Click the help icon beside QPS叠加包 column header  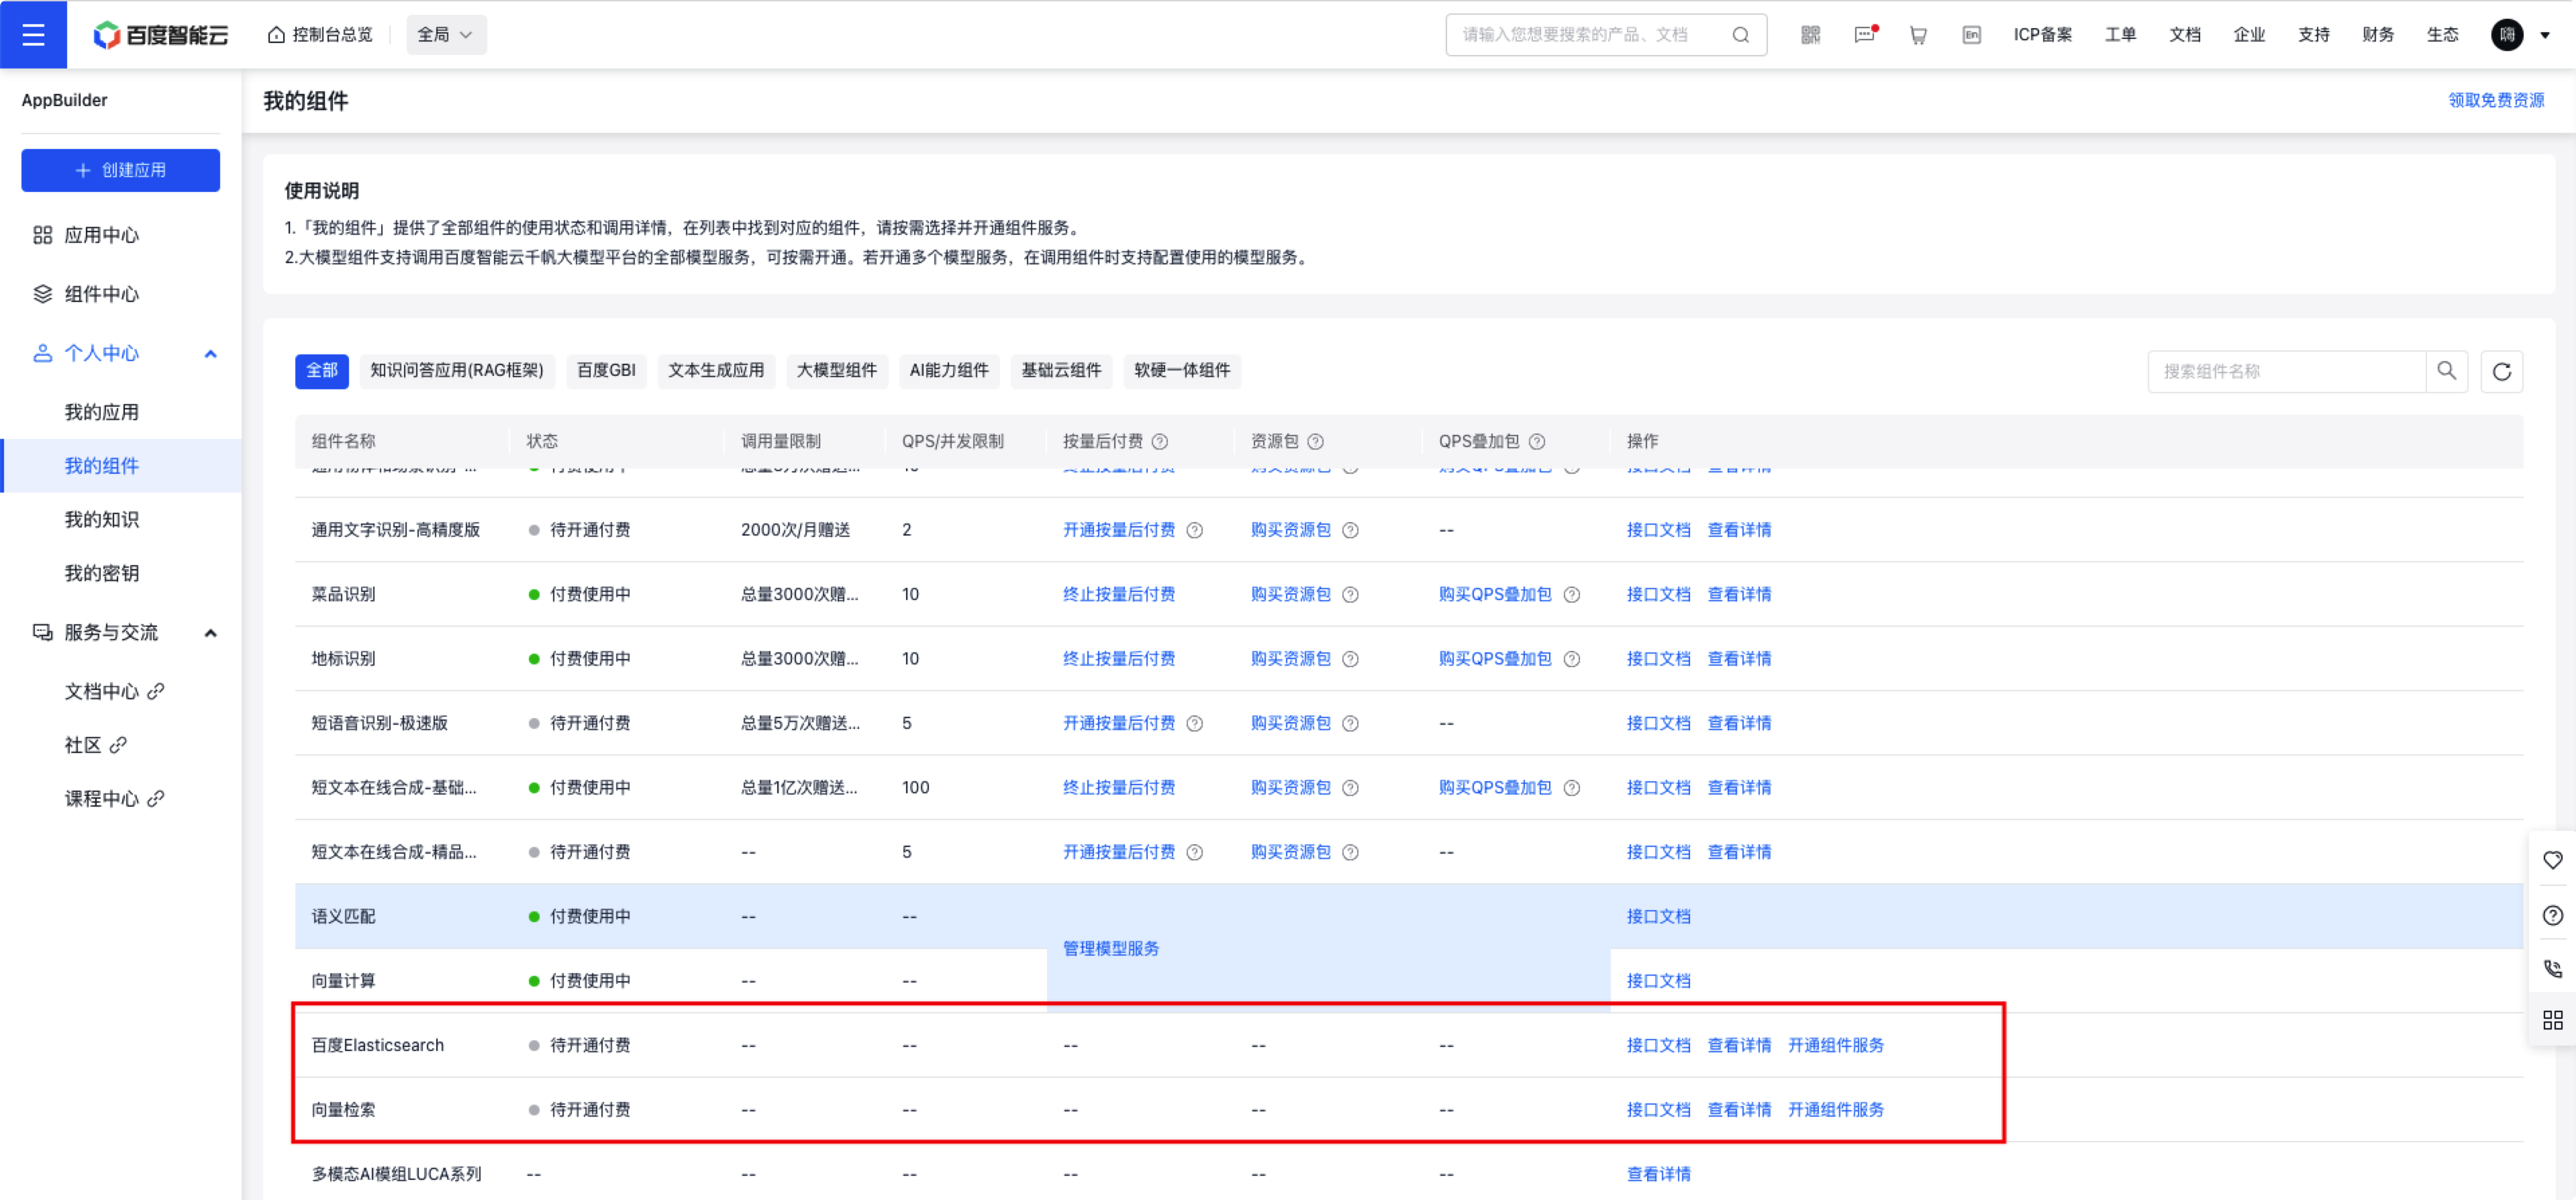click(x=1537, y=441)
